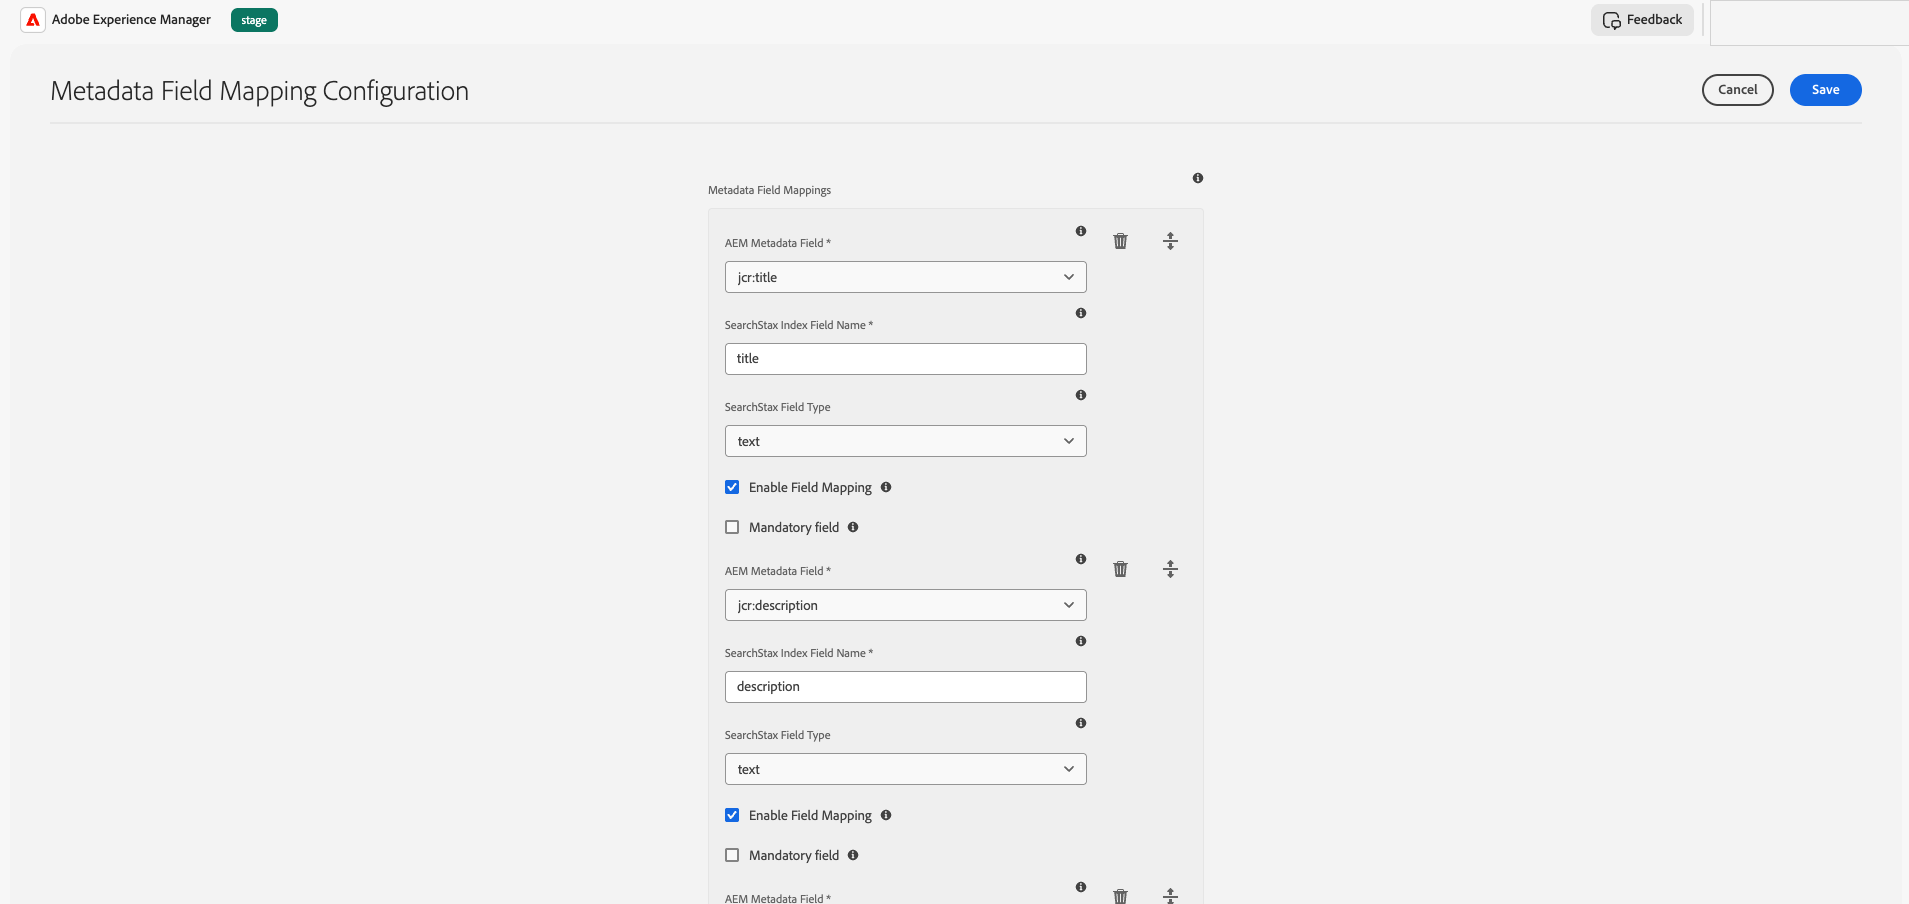Delete the jcr:description field mapping

pos(1120,569)
